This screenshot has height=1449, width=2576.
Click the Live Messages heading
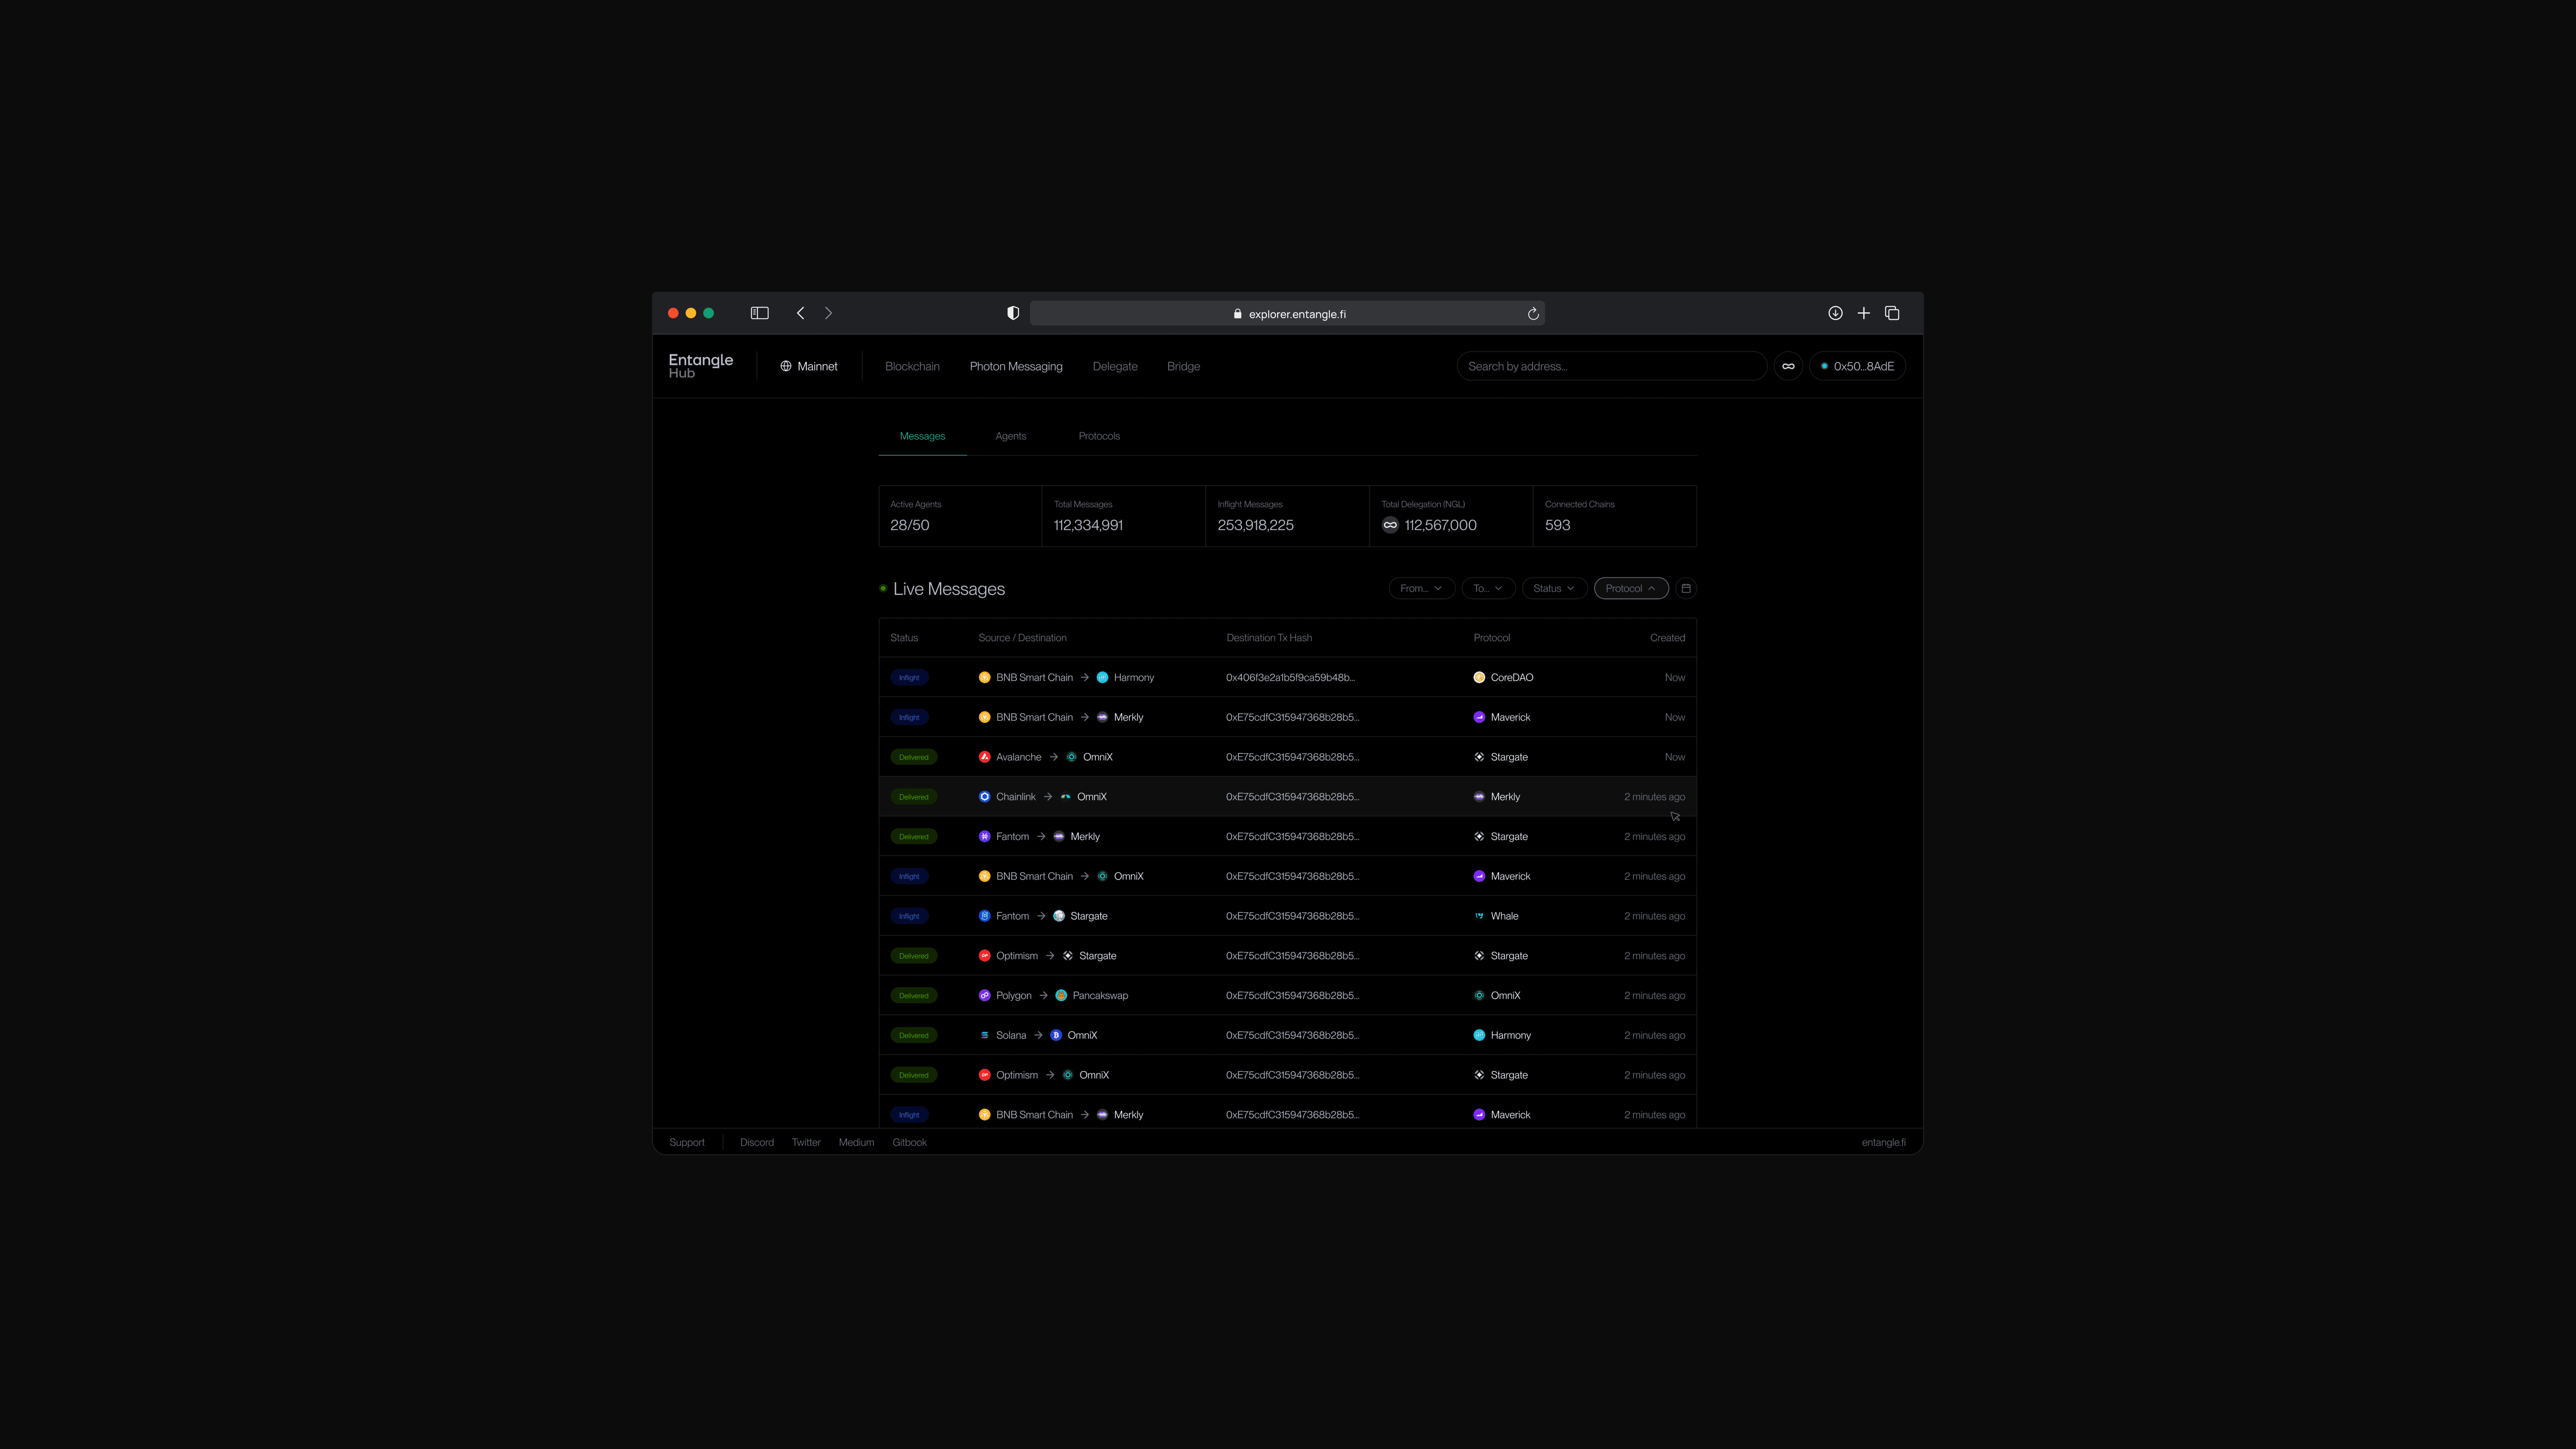949,589
